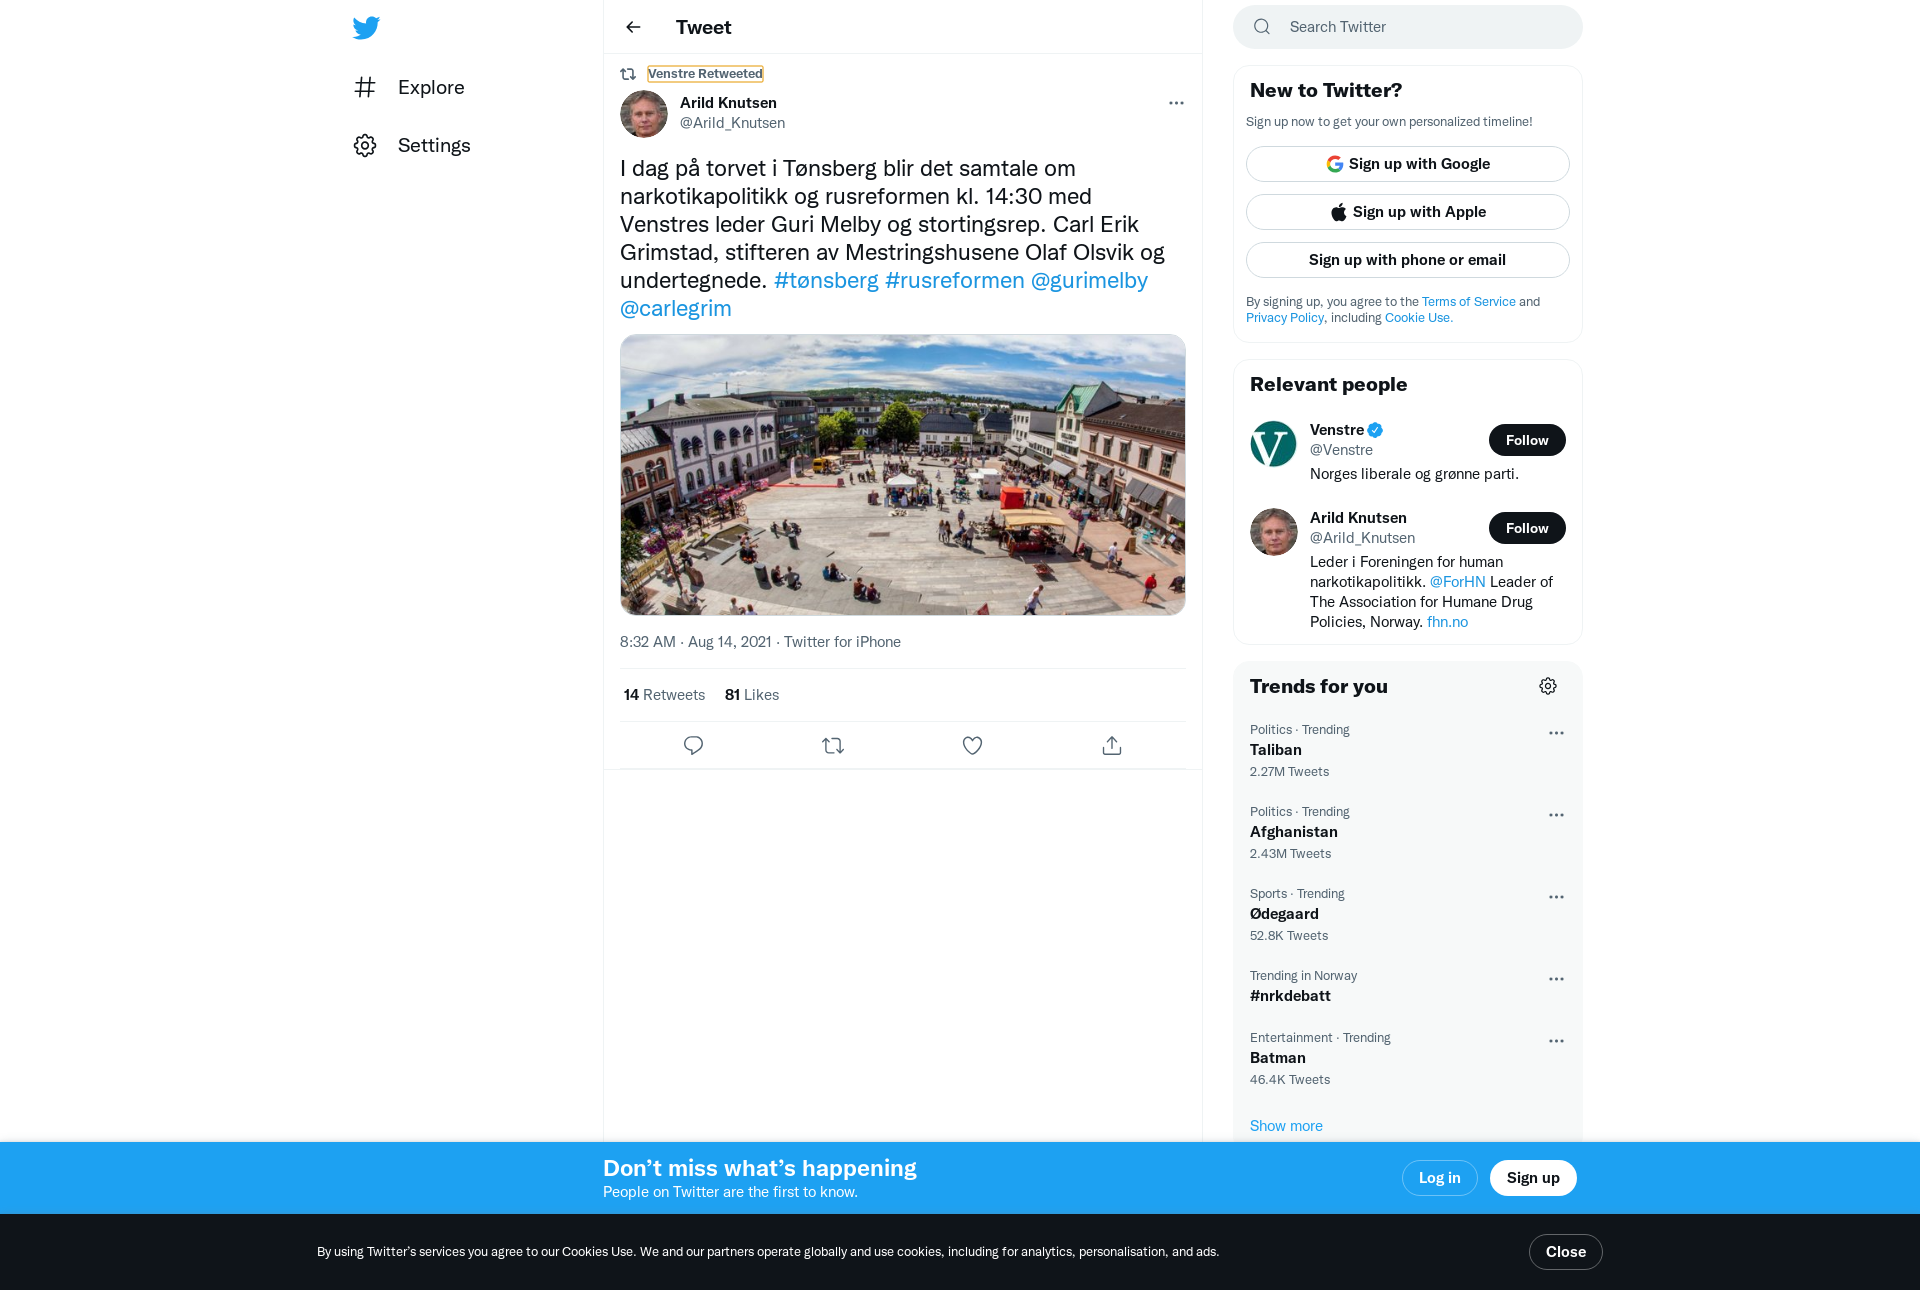Sign up with Apple
Image resolution: width=1920 pixels, height=1290 pixels.
tap(1408, 212)
